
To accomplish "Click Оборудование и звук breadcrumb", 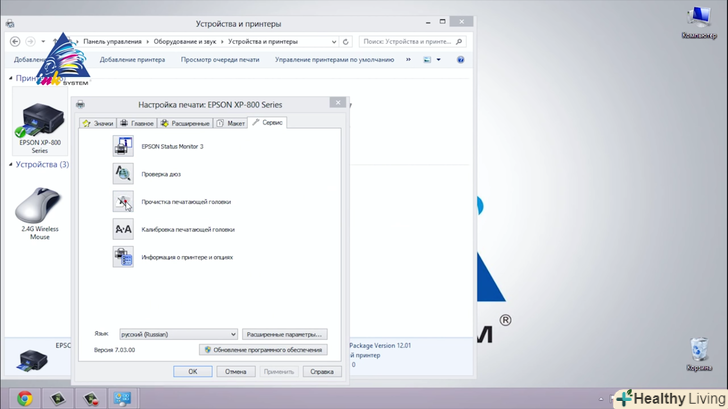I will coord(185,42).
